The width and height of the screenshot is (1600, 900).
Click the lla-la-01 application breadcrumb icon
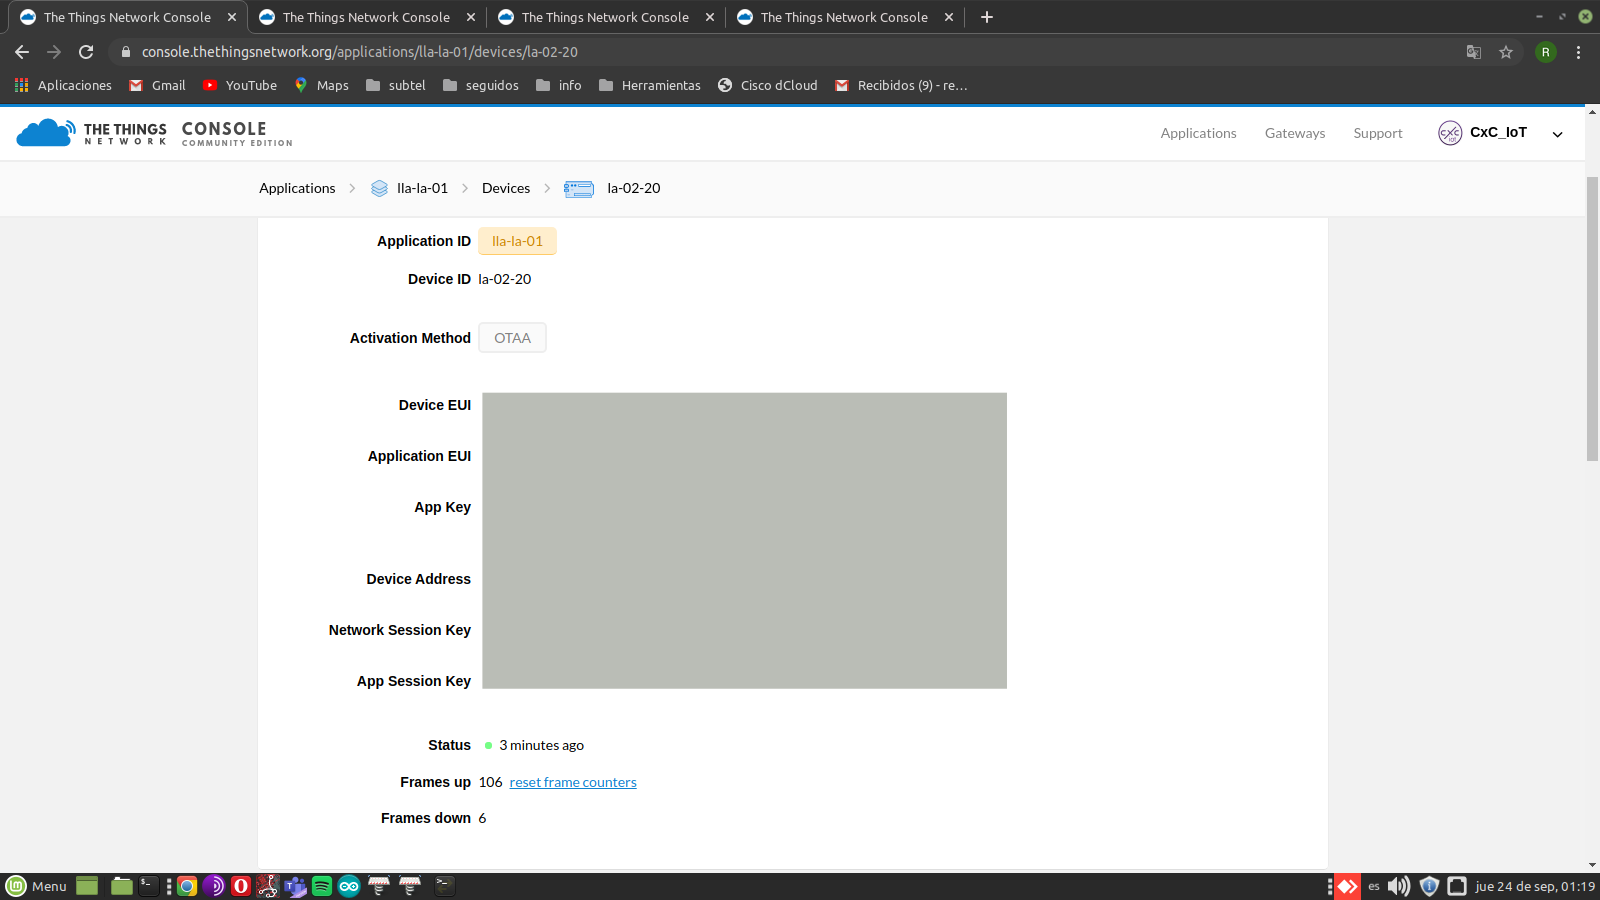[379, 188]
